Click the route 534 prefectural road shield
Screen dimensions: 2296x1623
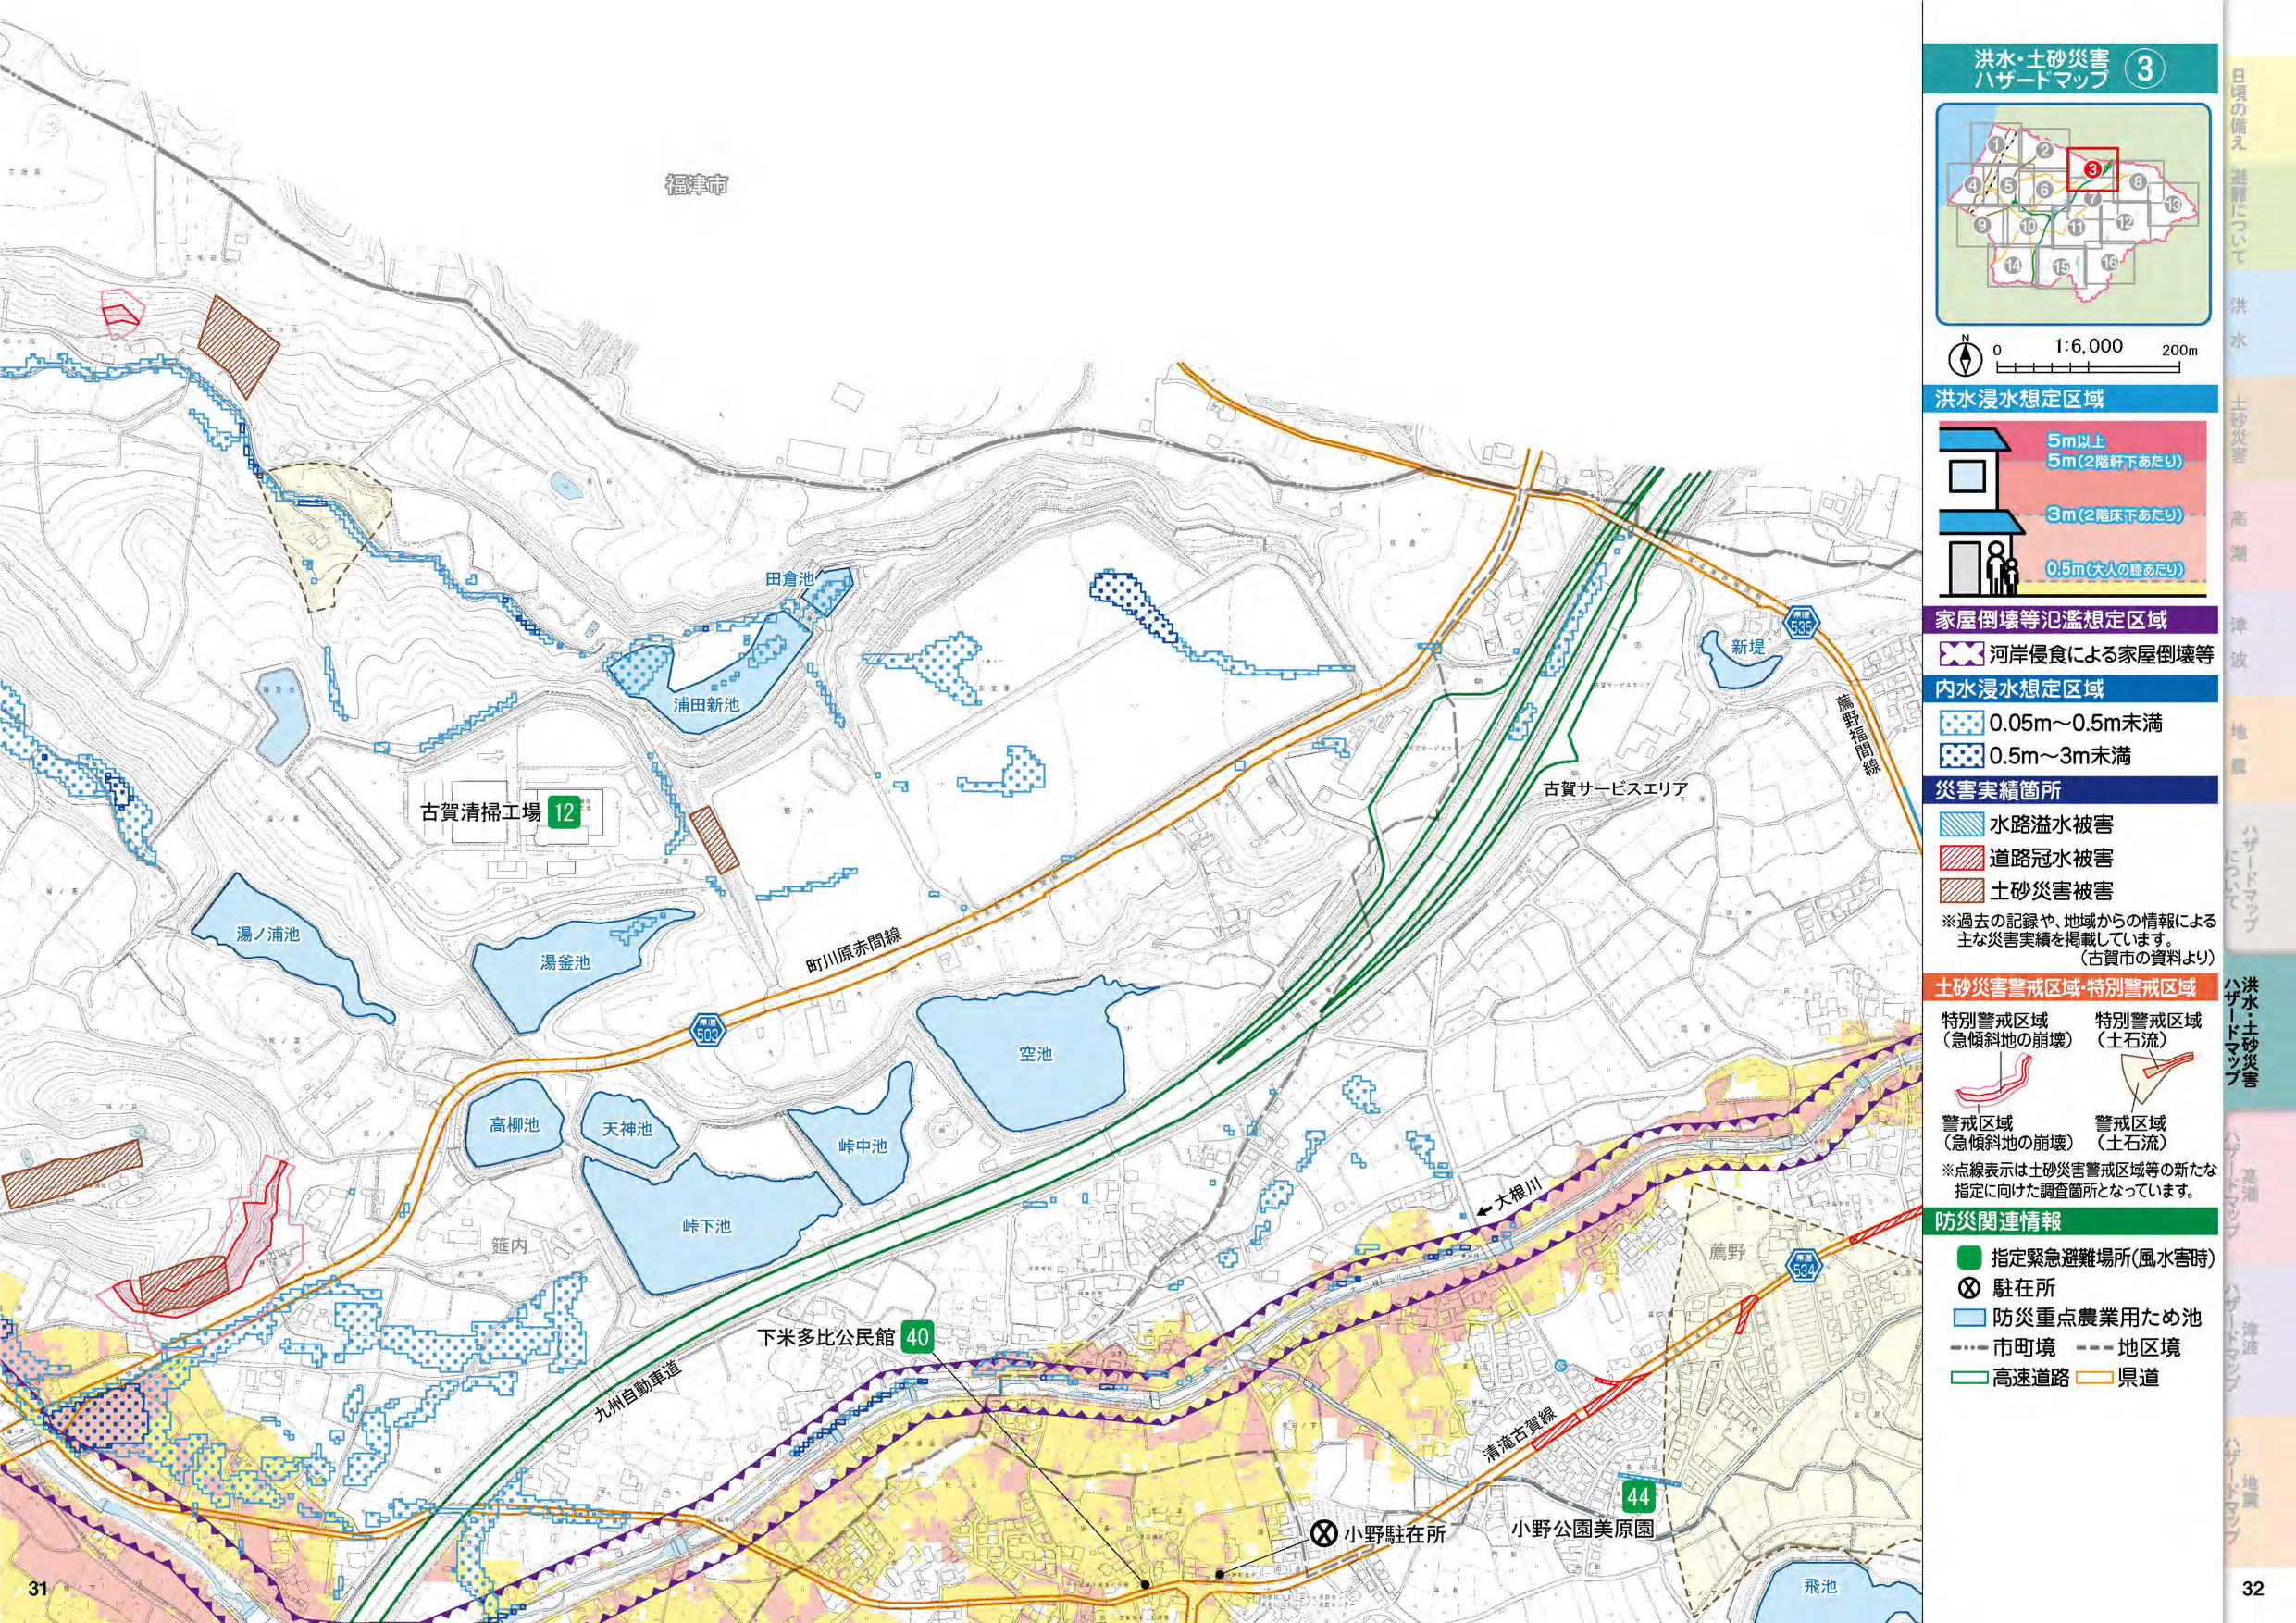click(x=1805, y=1269)
